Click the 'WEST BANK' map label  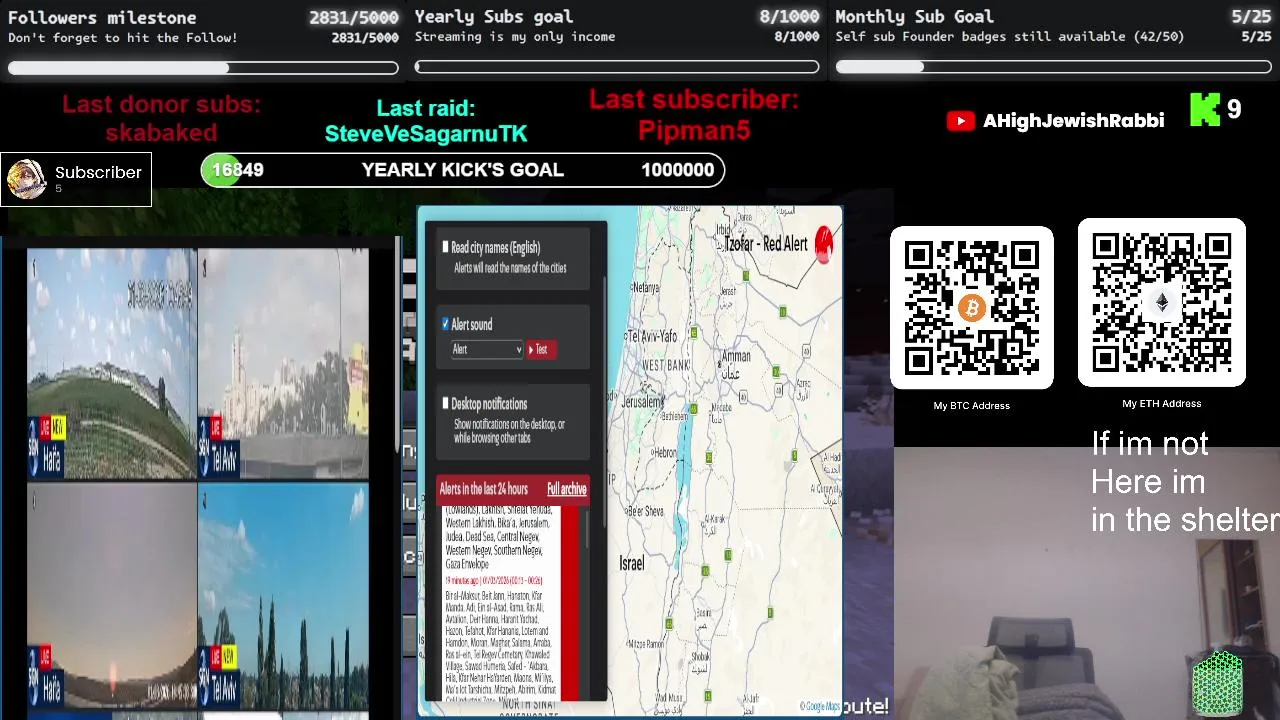[x=666, y=366]
